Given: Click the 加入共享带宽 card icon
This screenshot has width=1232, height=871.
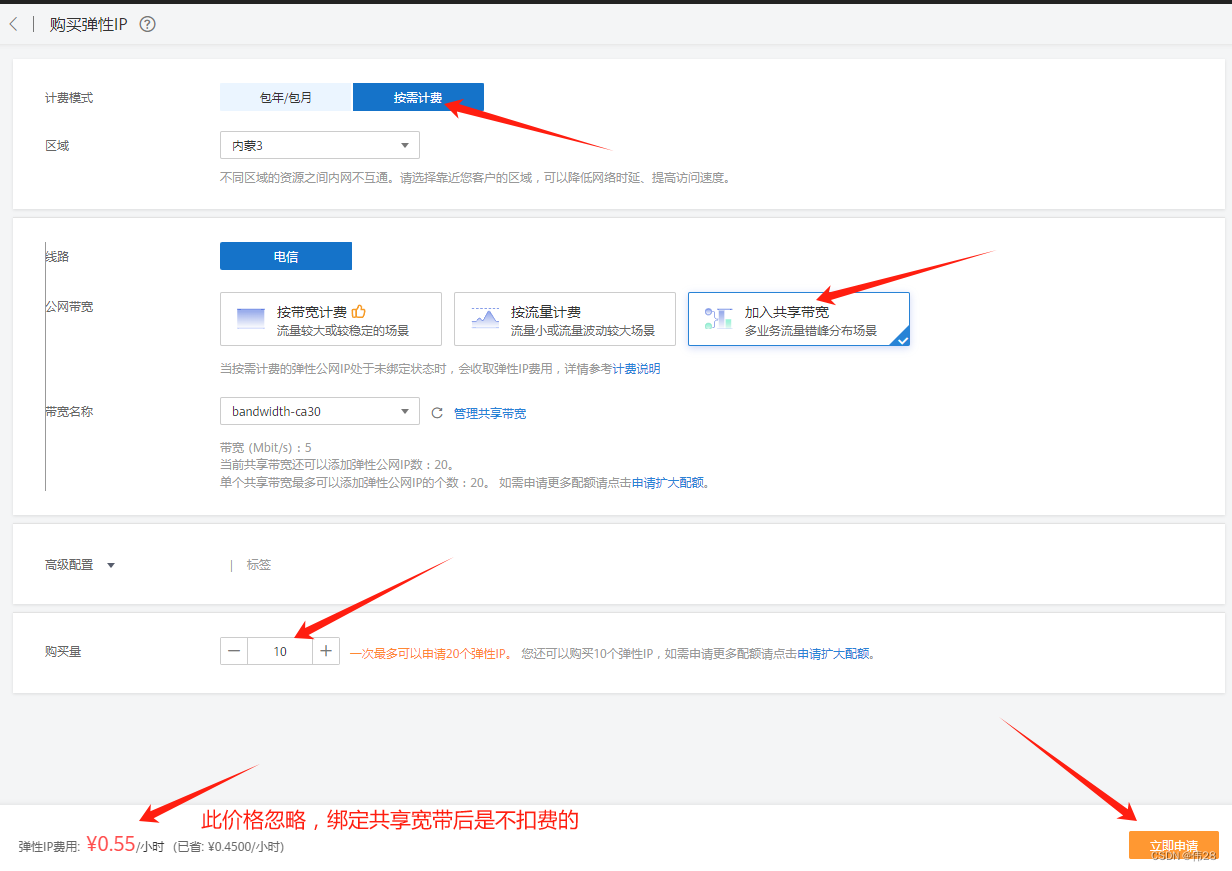Looking at the screenshot, I should [x=717, y=318].
